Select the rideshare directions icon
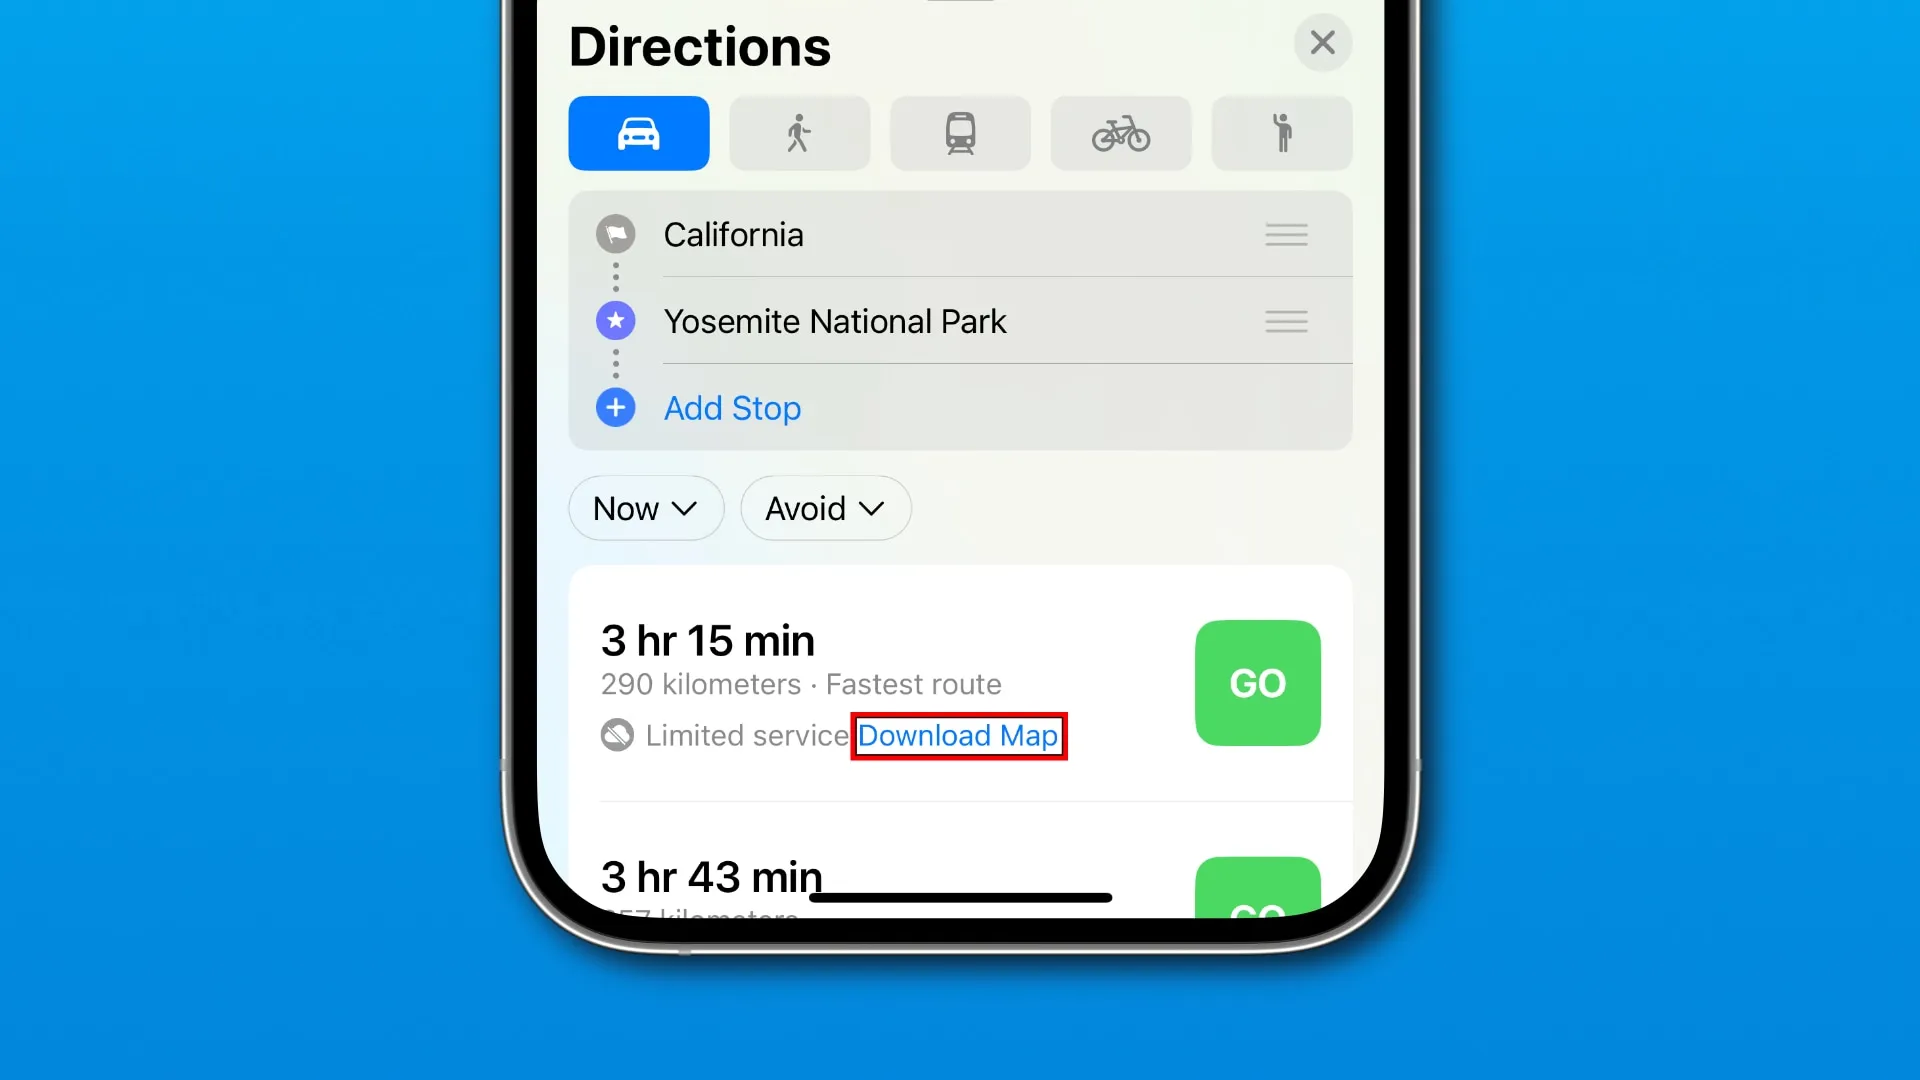Viewport: 1920px width, 1080px height. tap(1282, 132)
